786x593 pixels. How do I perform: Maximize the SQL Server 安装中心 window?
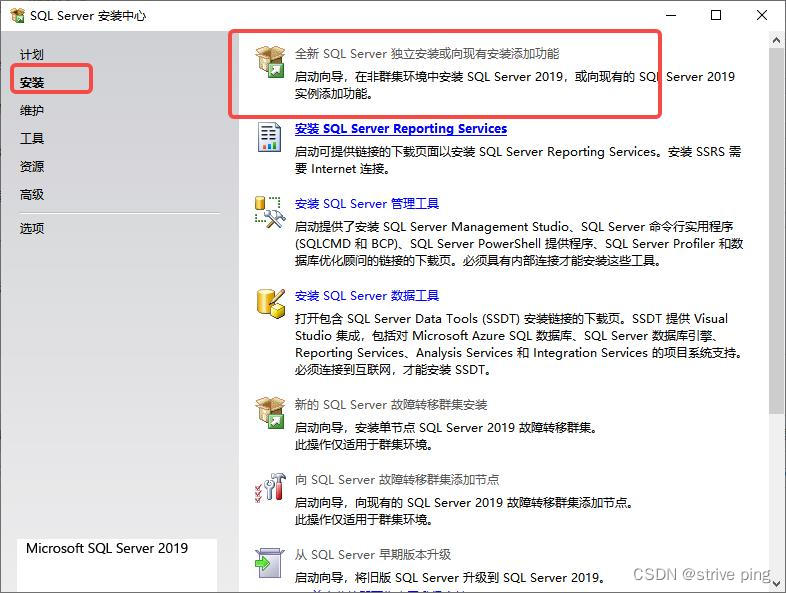(716, 16)
